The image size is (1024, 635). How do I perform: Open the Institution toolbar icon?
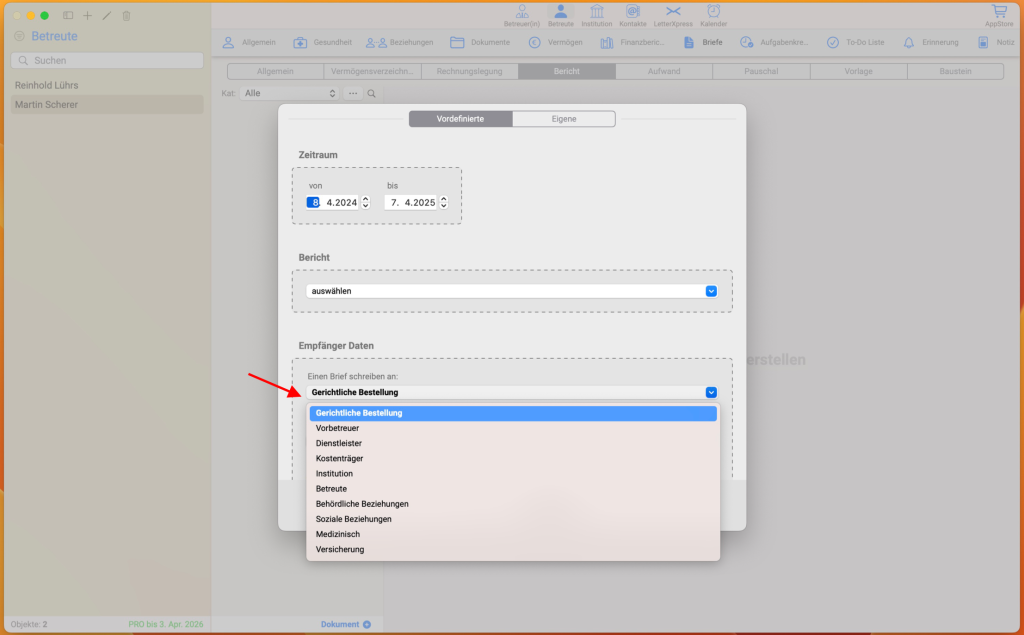click(597, 15)
